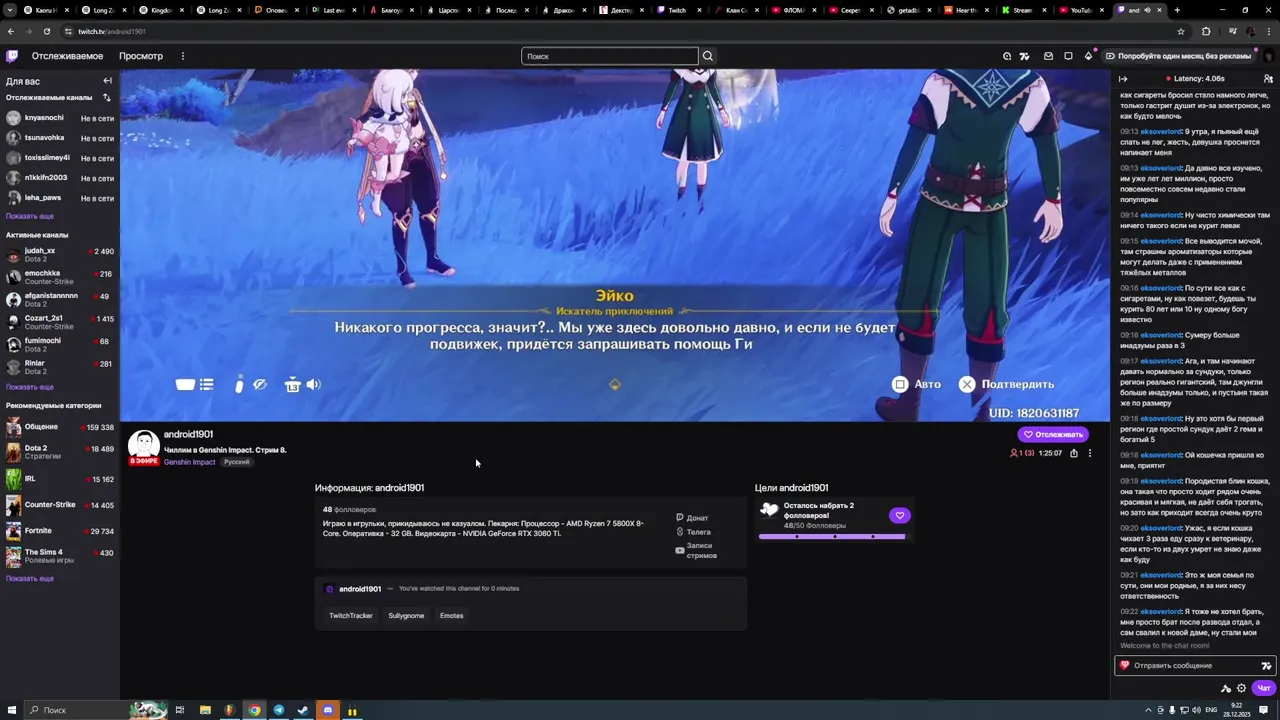Click in-game chat bubble icon

pyautogui.click(x=185, y=384)
